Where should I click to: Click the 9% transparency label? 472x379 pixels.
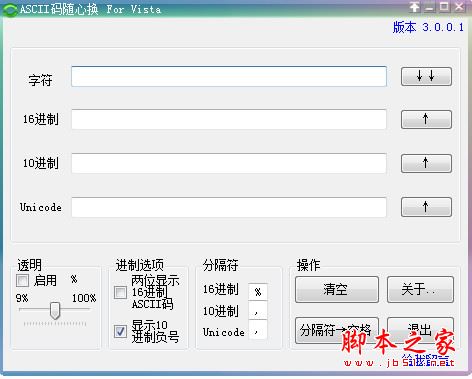pos(22,298)
